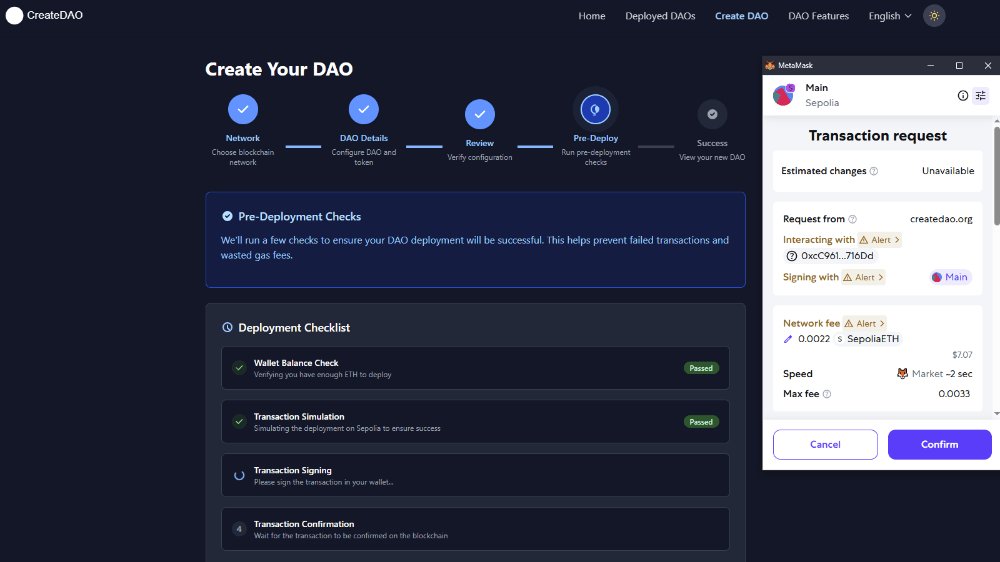This screenshot has width=1000, height=562.
Task: Click the MetaMask title bar fox icon
Action: tap(770, 65)
